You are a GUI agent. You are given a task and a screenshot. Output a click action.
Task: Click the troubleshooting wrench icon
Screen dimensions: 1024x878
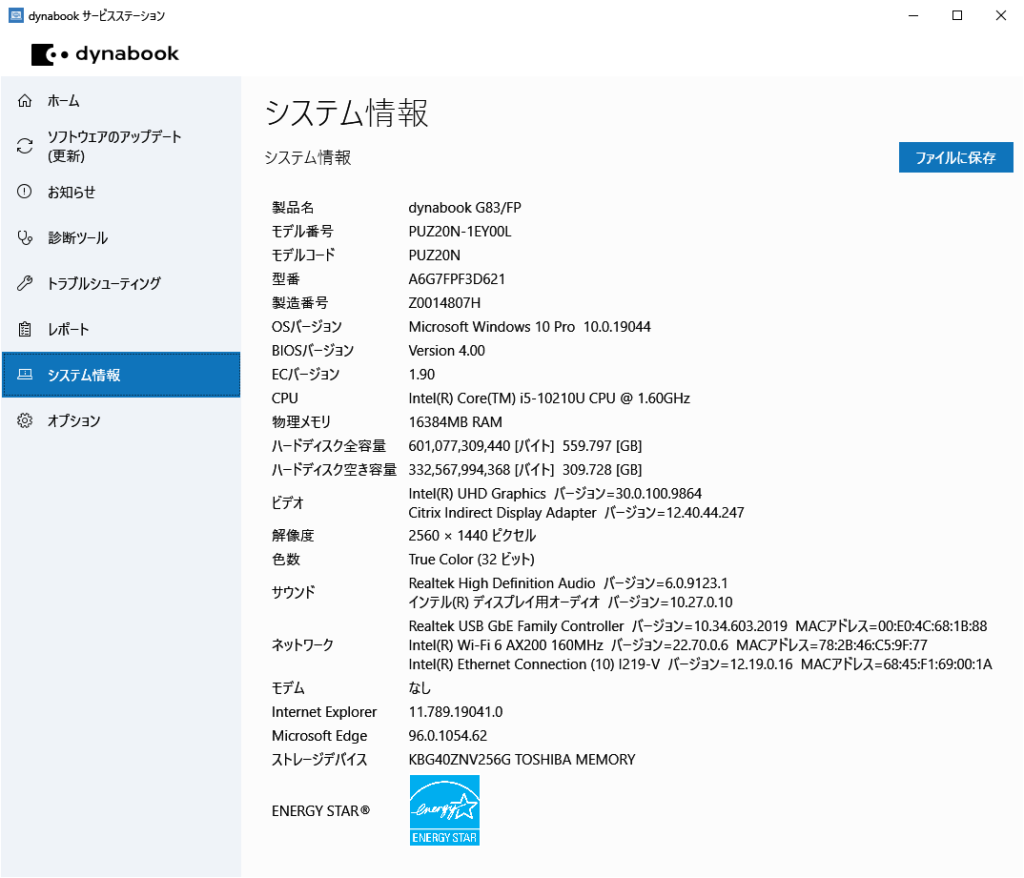click(x=25, y=283)
